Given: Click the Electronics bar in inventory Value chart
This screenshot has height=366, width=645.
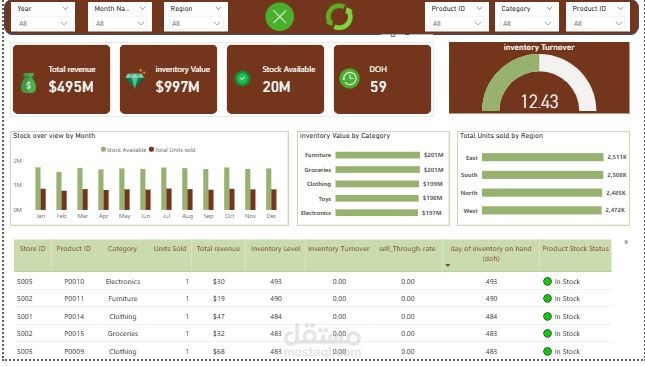Looking at the screenshot, I should coord(376,213).
